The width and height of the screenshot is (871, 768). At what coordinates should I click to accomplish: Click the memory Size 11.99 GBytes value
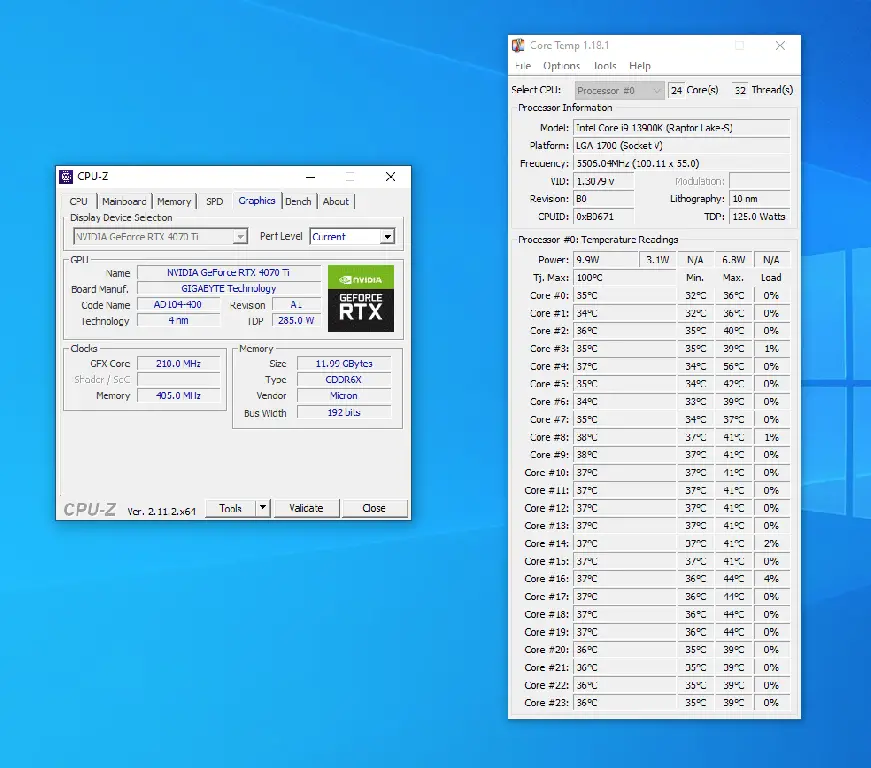[344, 364]
